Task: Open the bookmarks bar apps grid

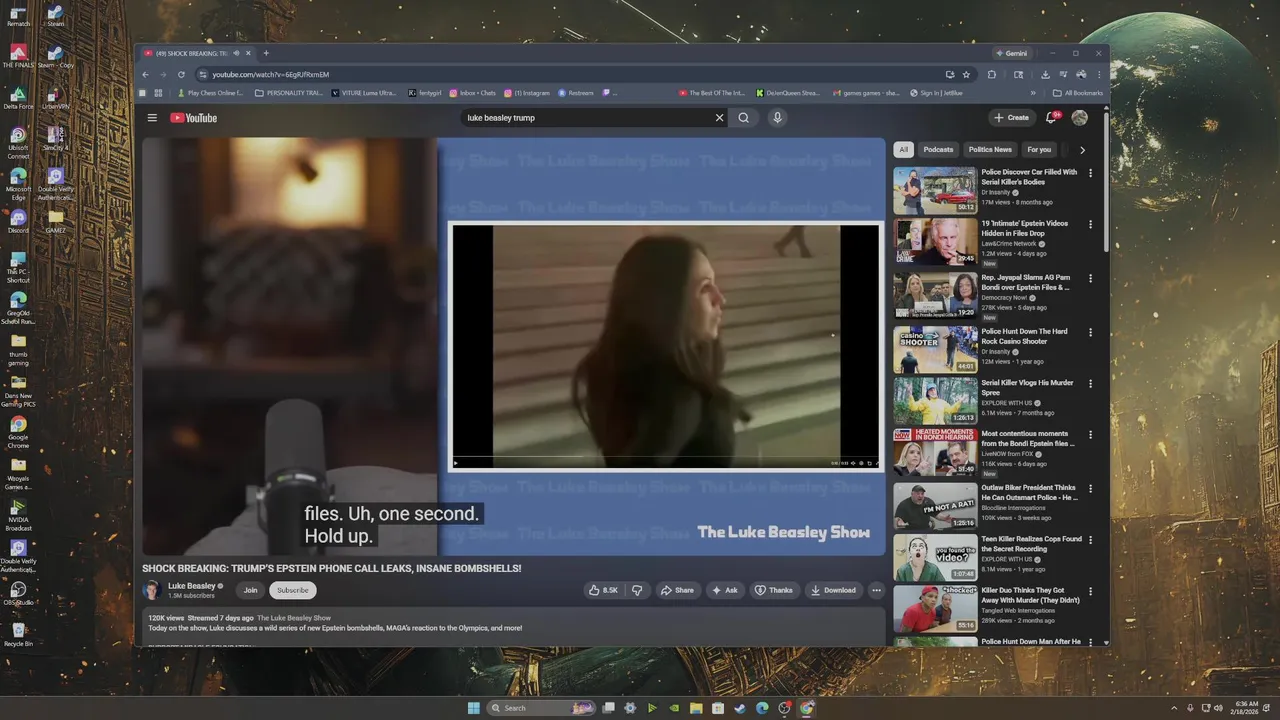Action: [x=158, y=93]
